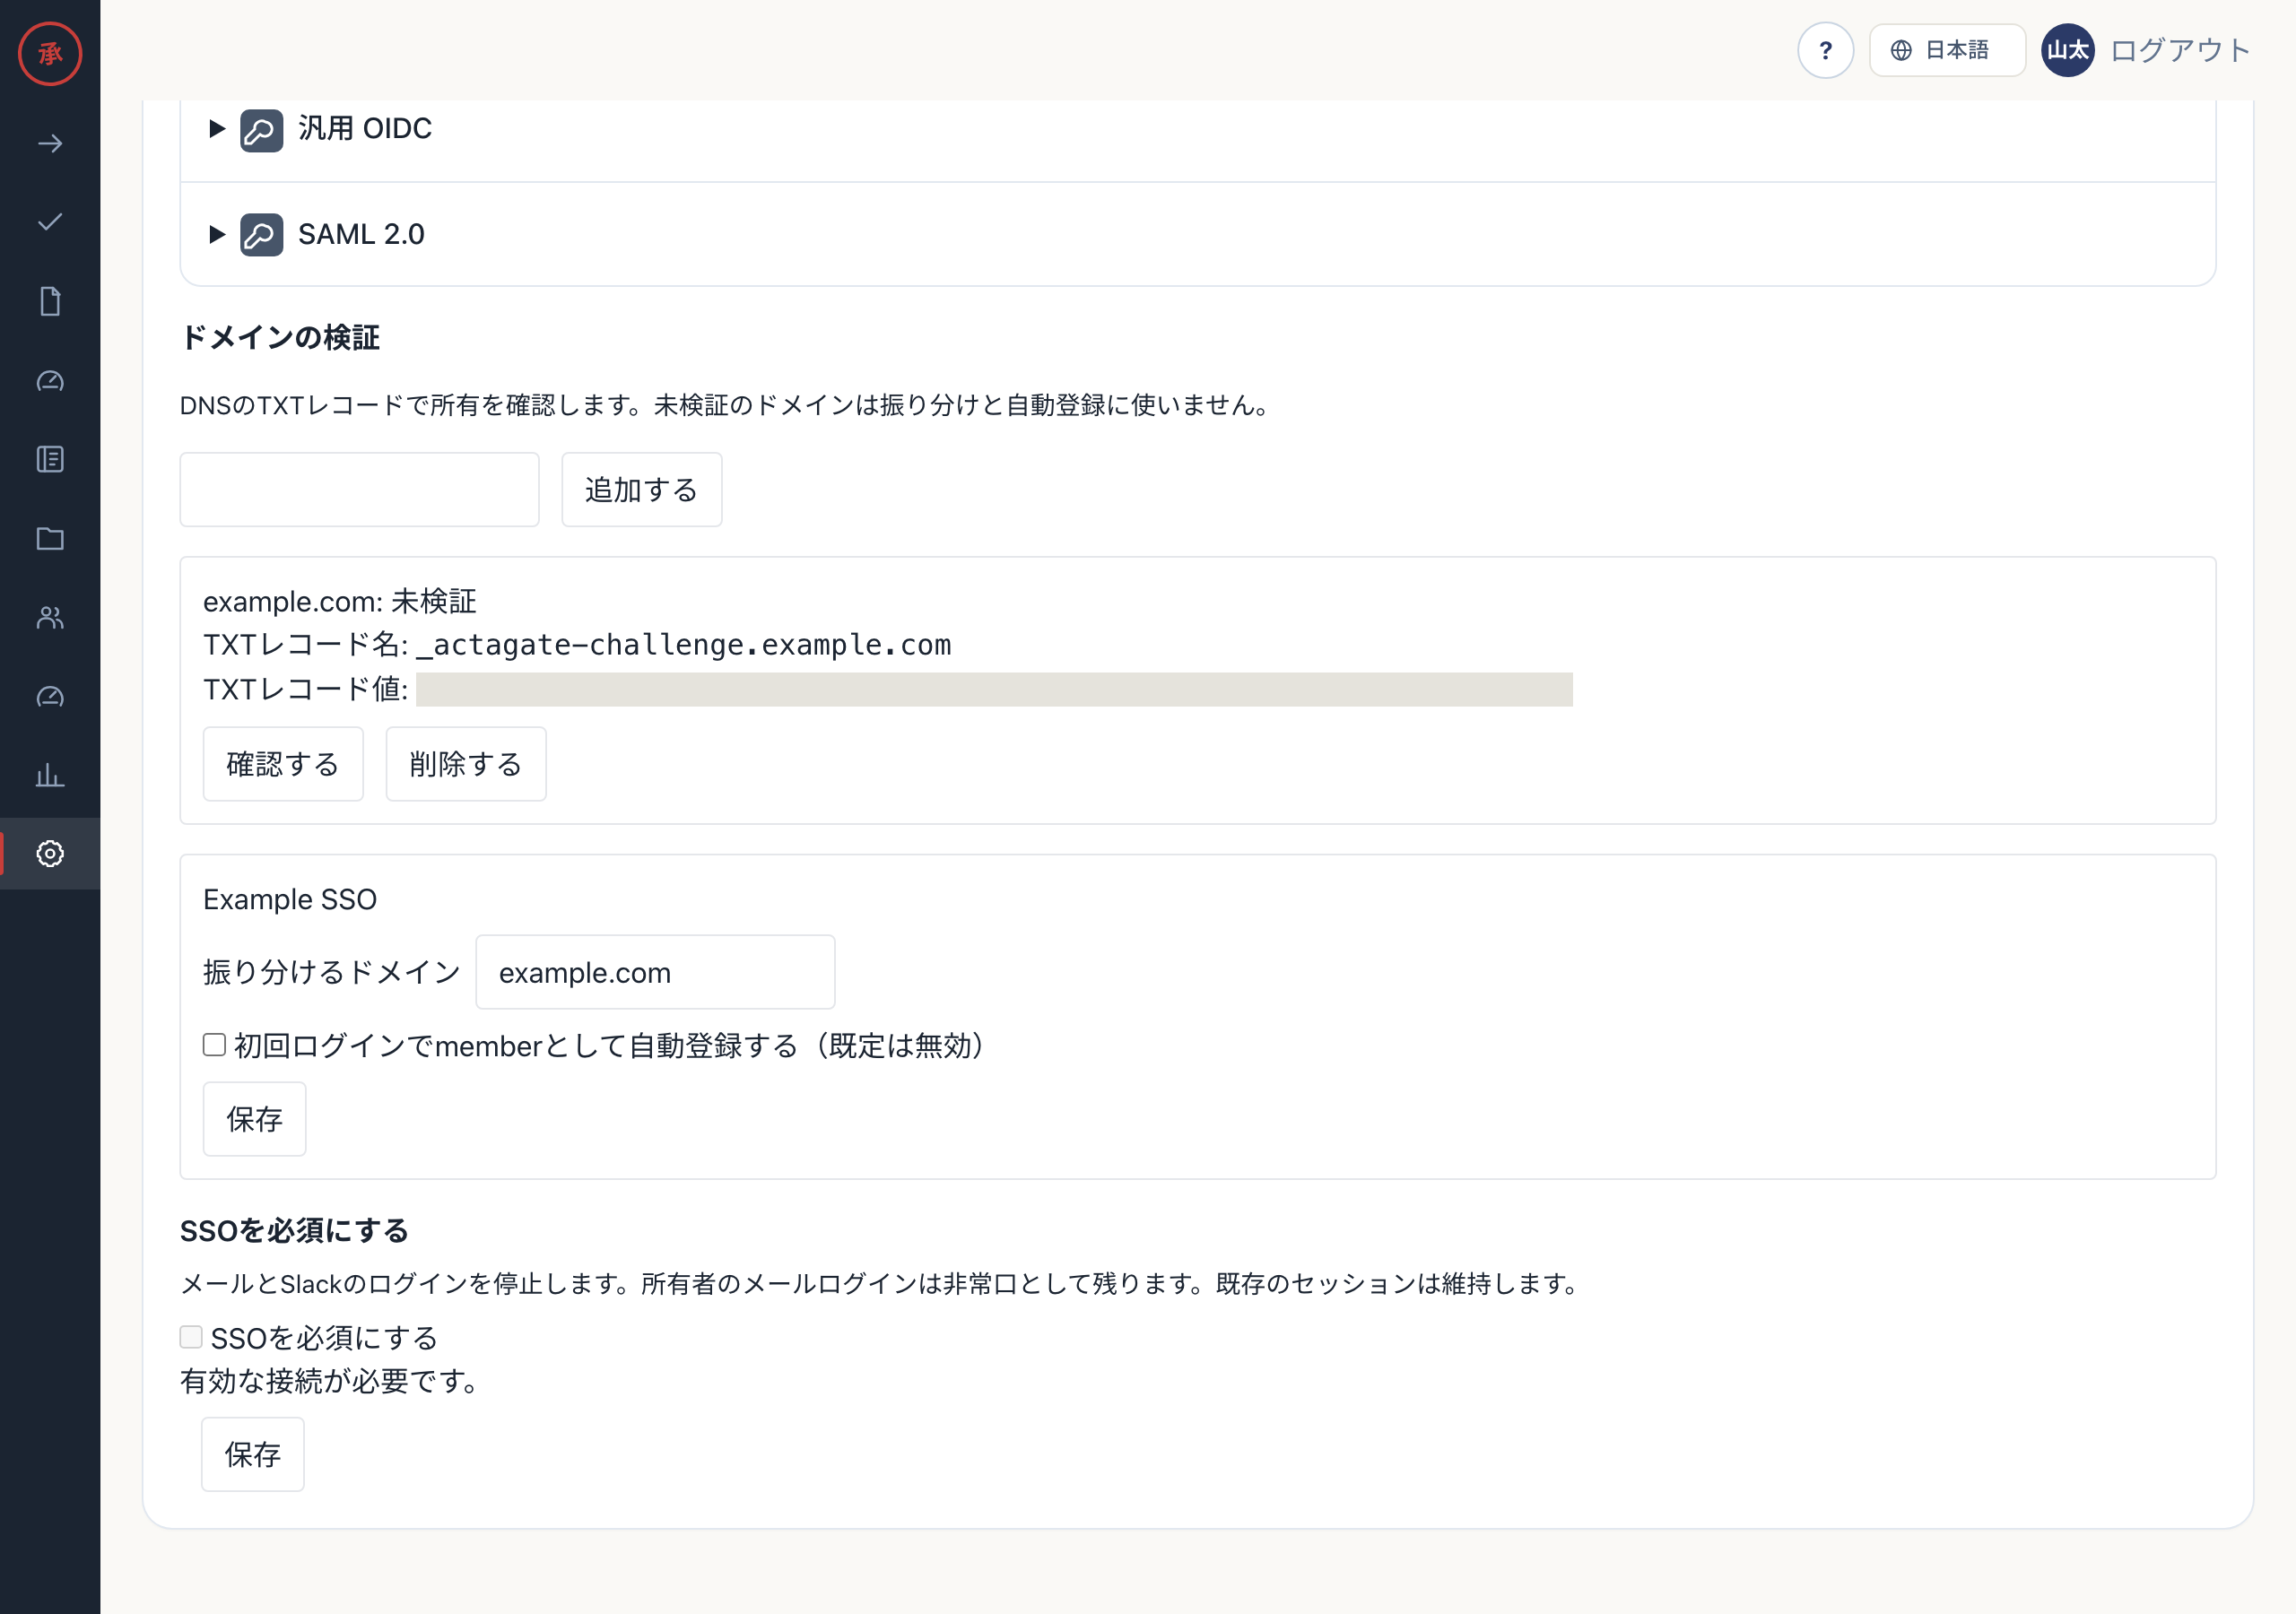
Task: Save the Example SSO settings
Action: click(254, 1119)
